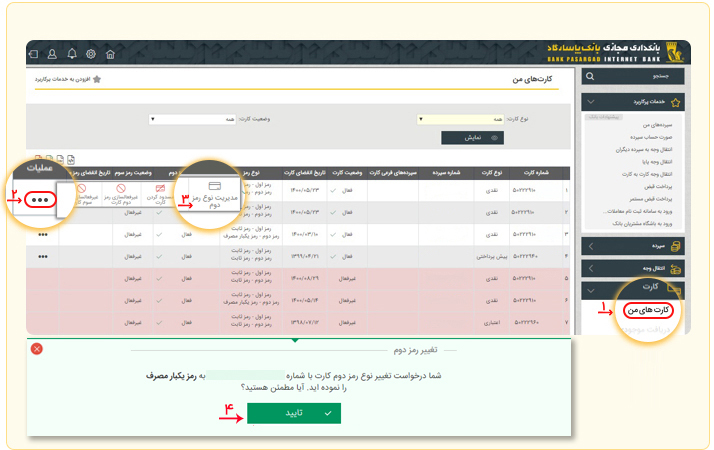
Task: Click the expiry date 1398/07/12 cell
Action: click(x=305, y=322)
